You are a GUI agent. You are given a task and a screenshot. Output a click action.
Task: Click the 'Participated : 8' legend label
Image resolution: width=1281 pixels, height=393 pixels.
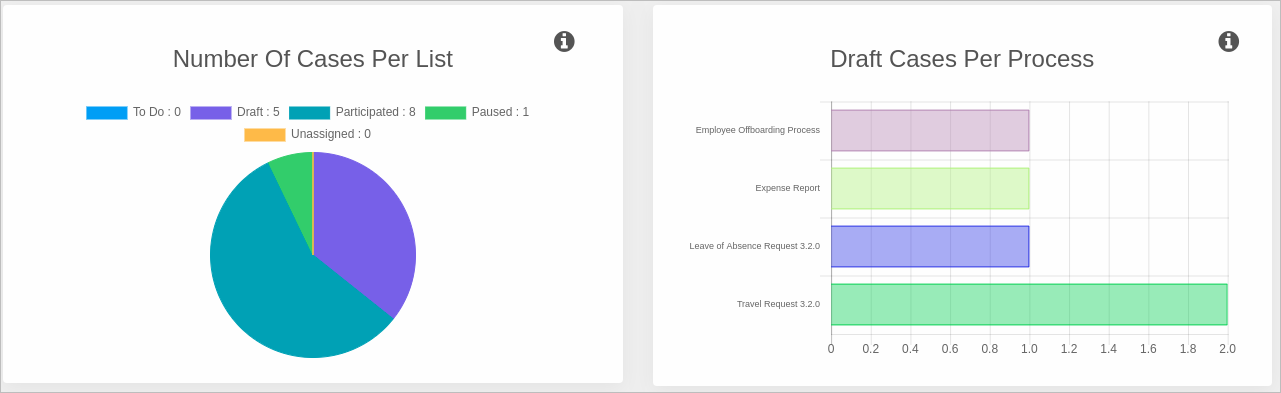375,112
